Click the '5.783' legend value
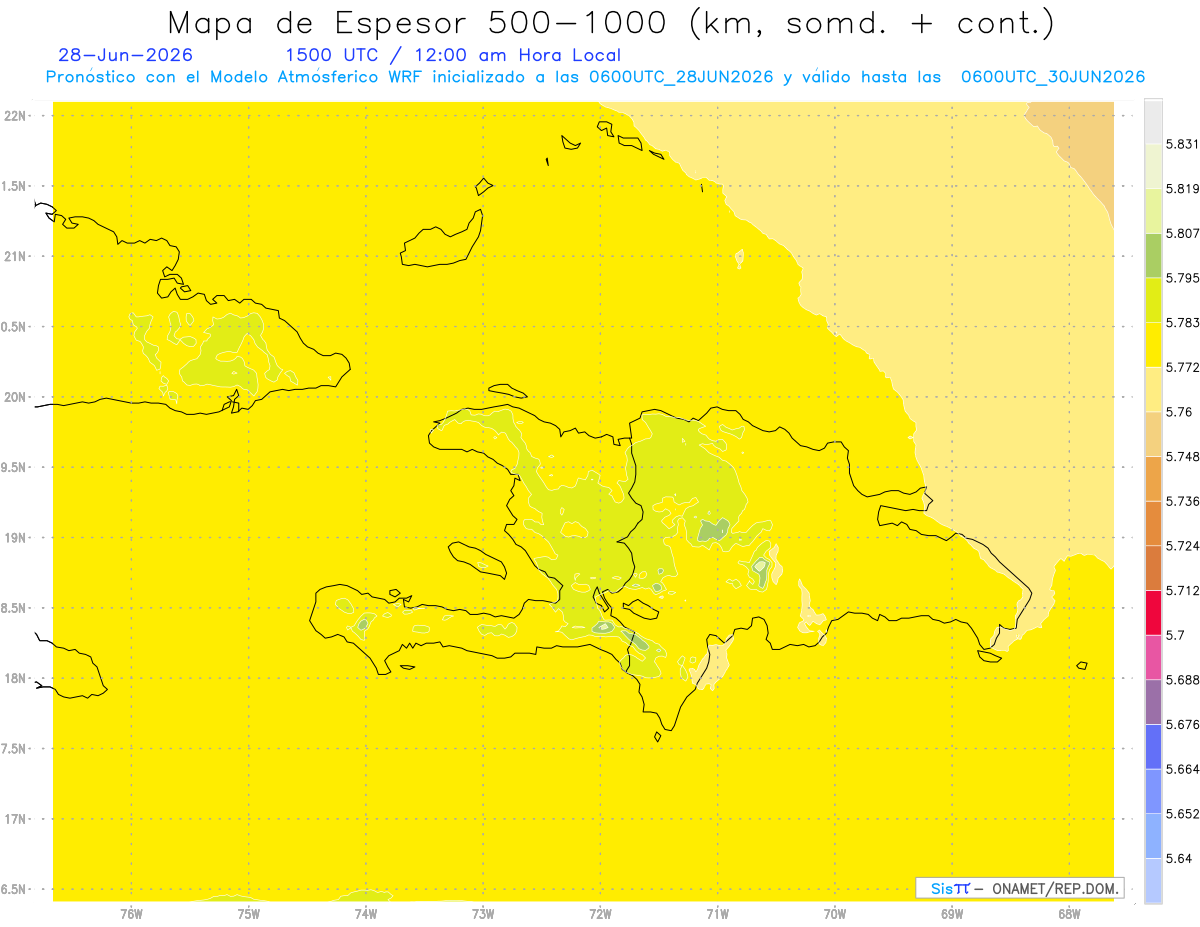This screenshot has width=1200, height=927. pyautogui.click(x=1182, y=322)
